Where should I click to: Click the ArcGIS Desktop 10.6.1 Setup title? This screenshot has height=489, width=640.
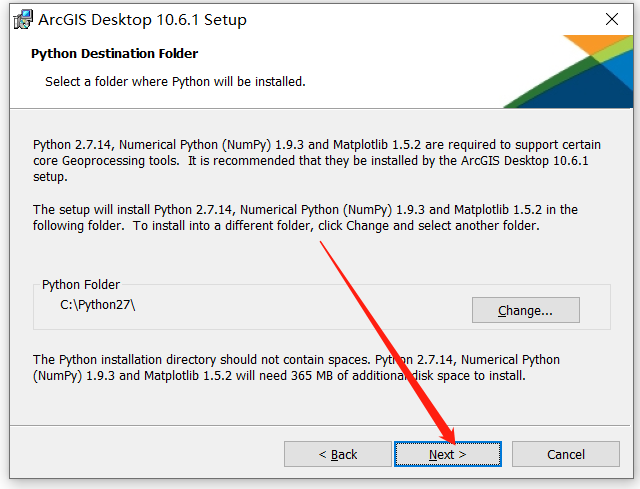[142, 20]
